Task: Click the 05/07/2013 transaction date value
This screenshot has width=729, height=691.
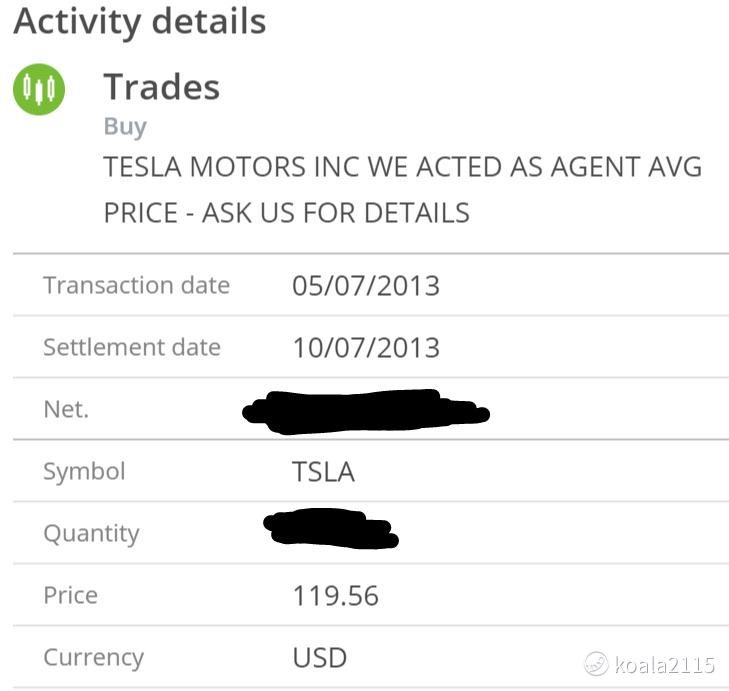Action: tap(366, 286)
